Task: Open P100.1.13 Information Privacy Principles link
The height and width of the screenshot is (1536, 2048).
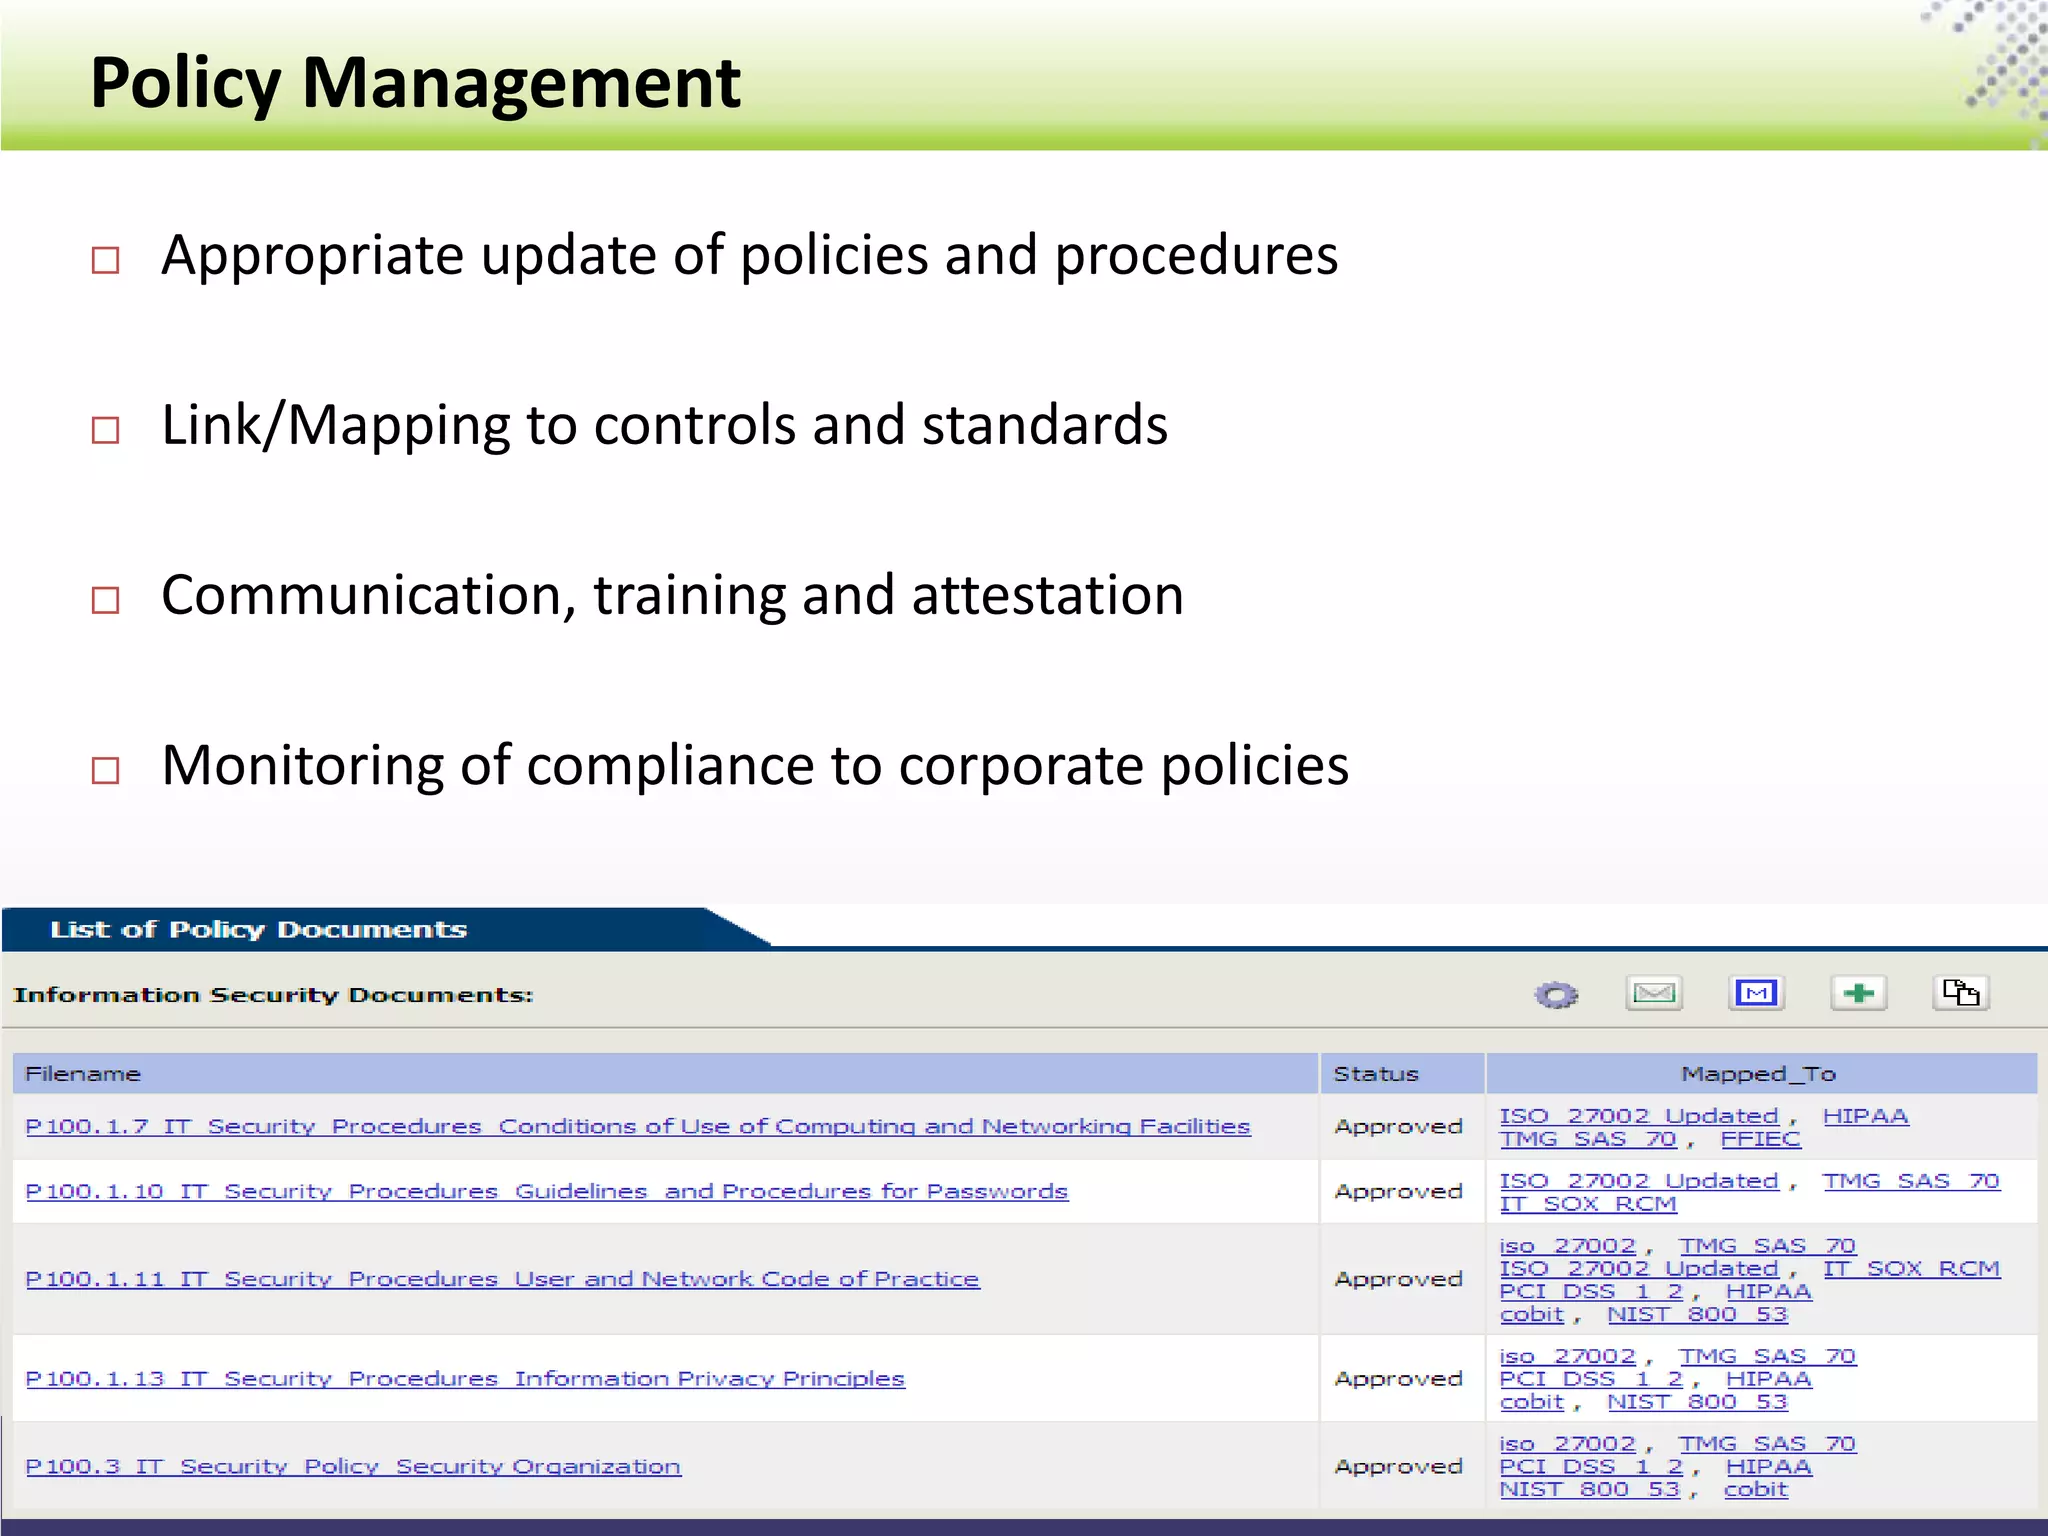Action: (x=465, y=1378)
